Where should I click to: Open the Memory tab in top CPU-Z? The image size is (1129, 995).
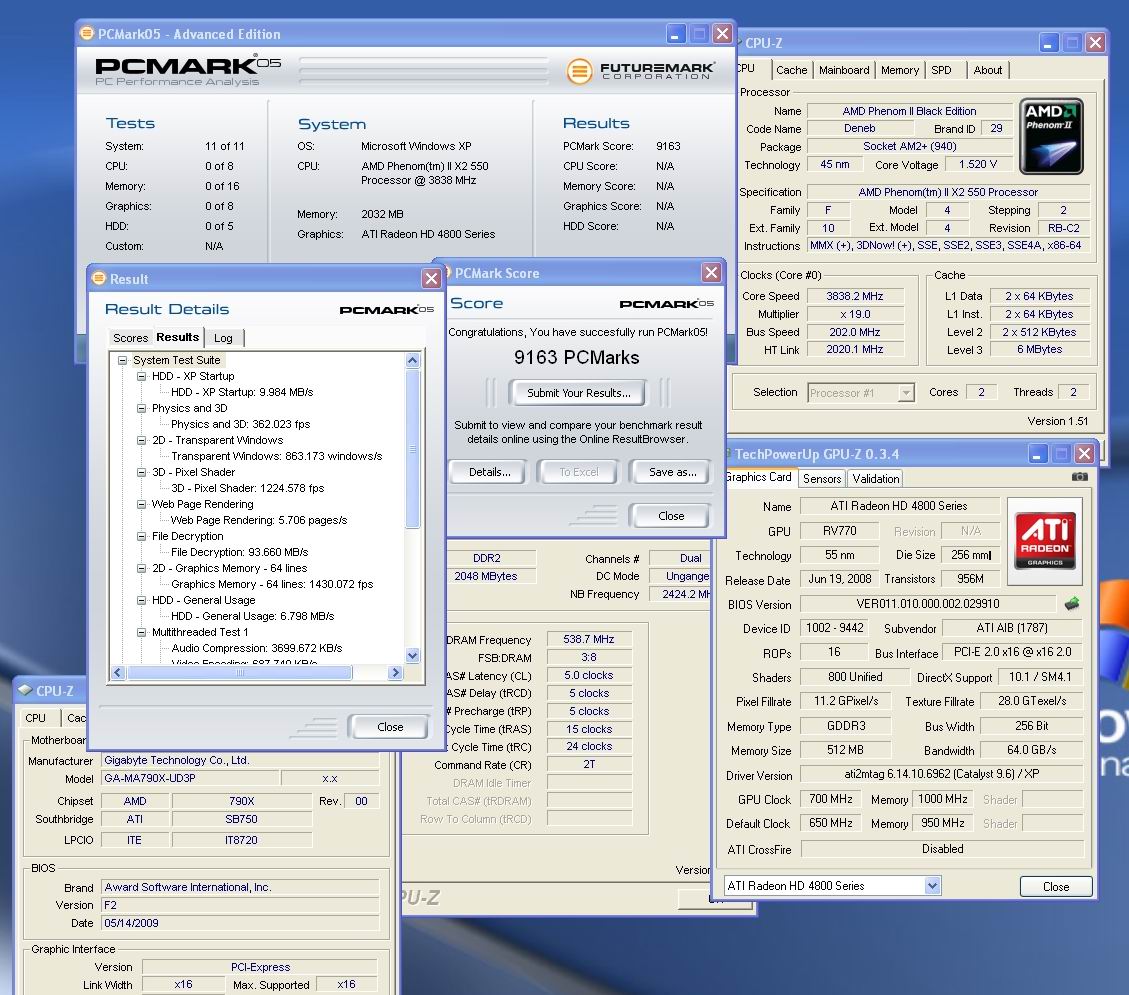pos(899,70)
